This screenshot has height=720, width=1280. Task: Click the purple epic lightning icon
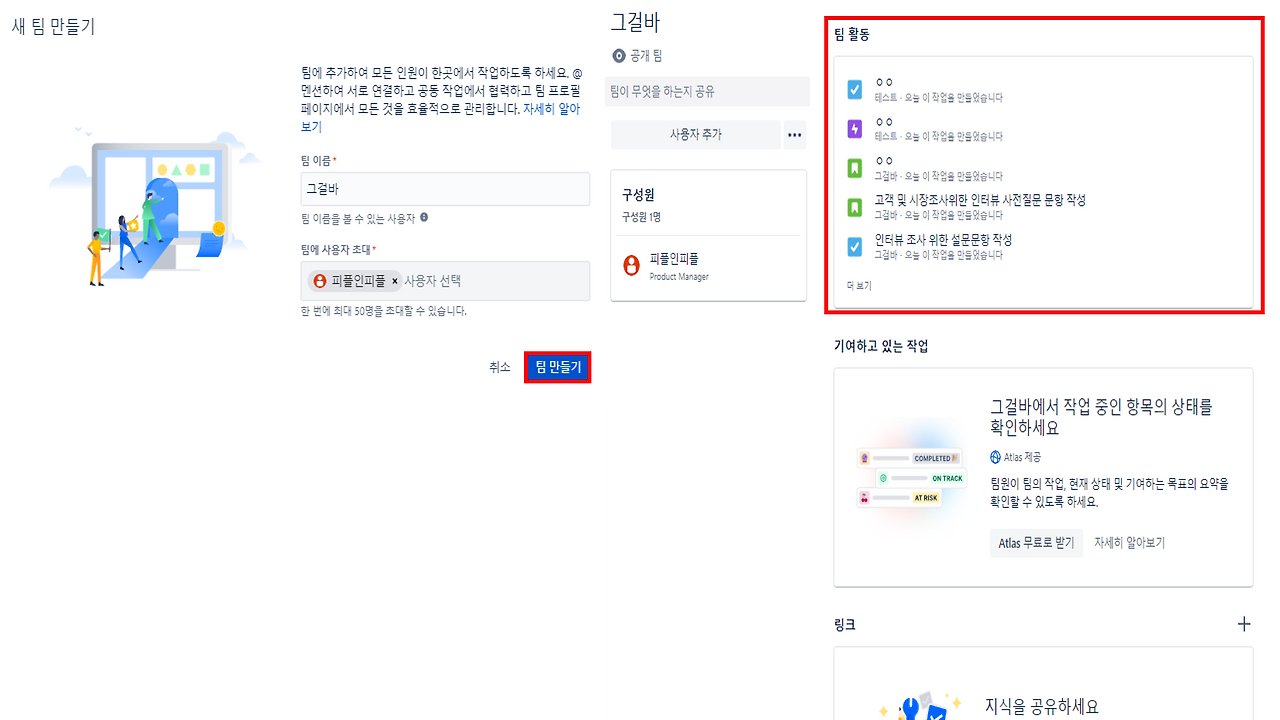click(x=854, y=129)
